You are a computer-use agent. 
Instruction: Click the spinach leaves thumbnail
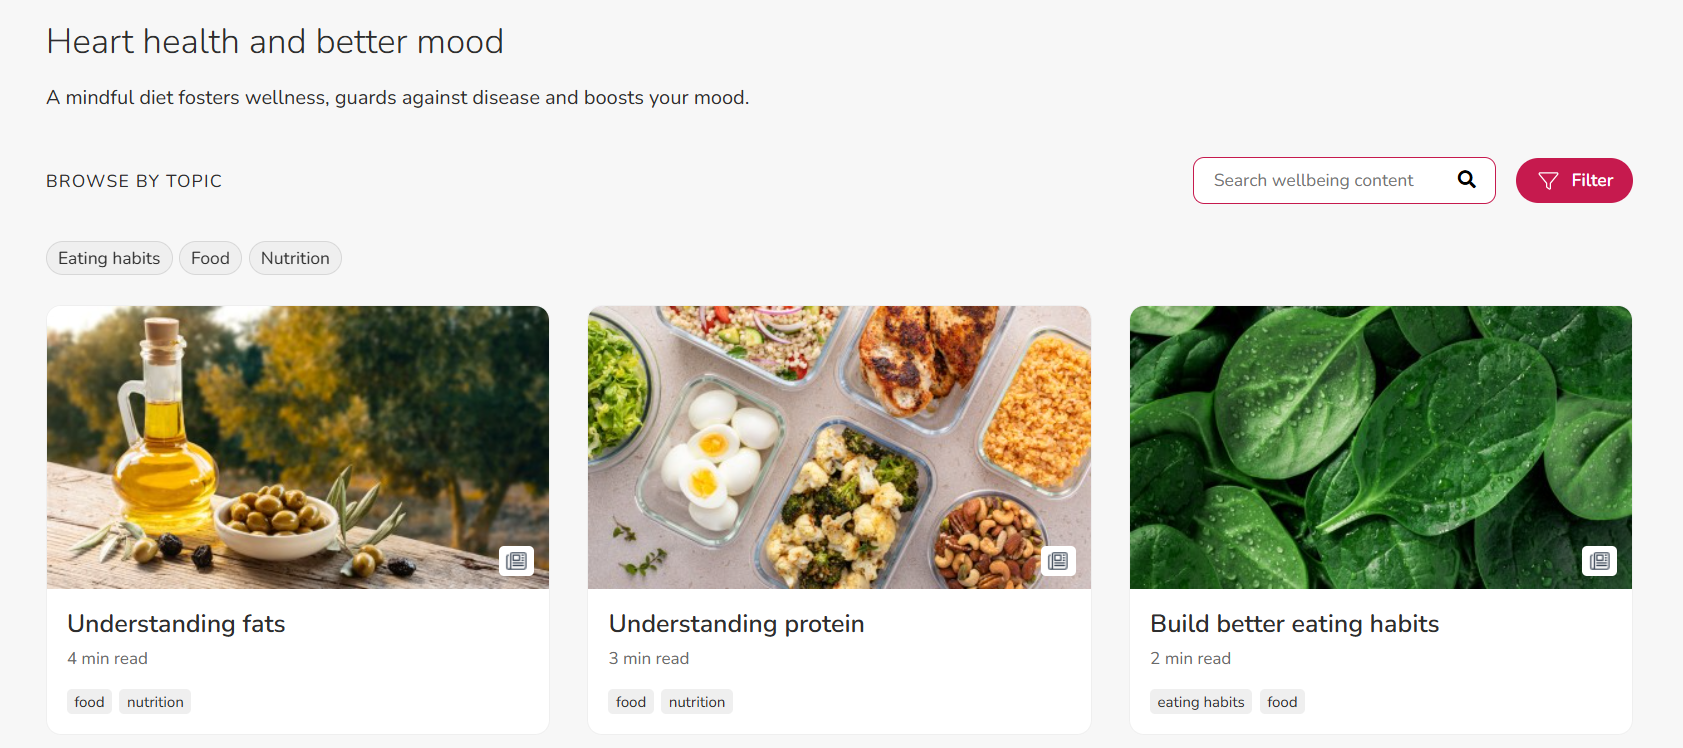1380,446
